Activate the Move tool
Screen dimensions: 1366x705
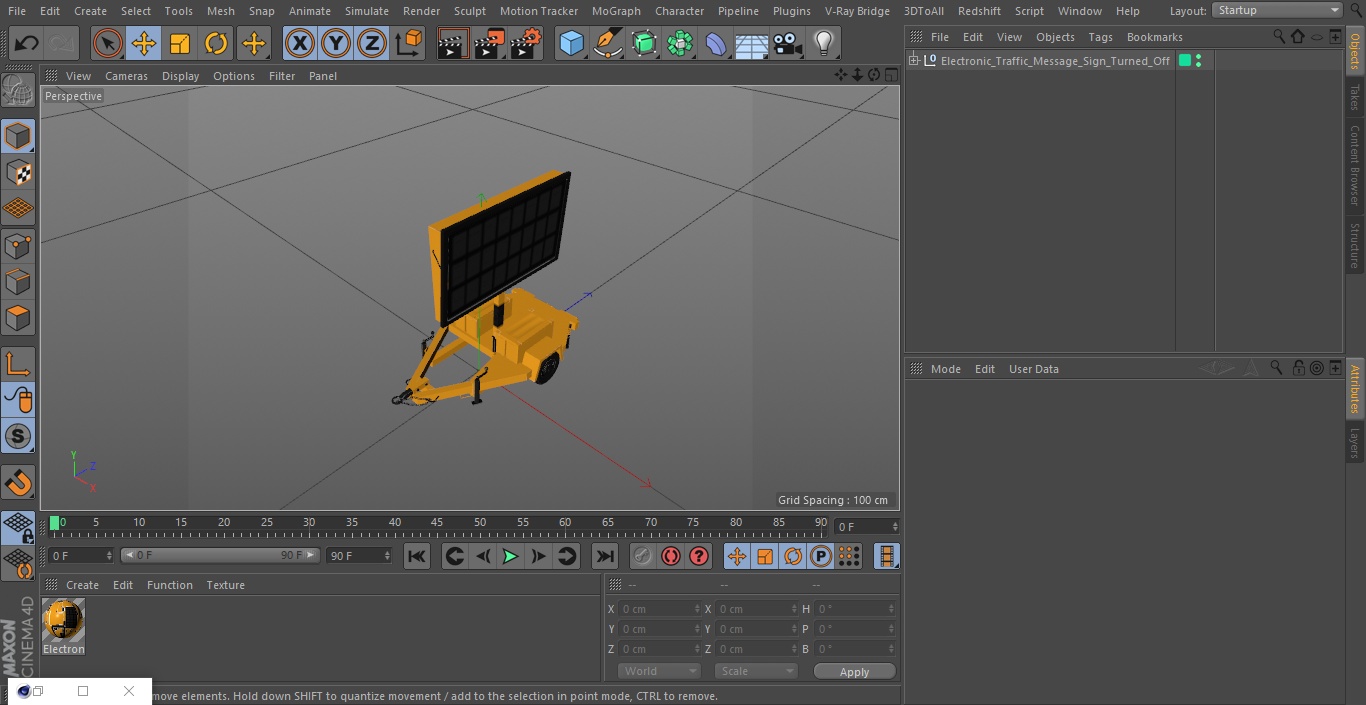(144, 44)
